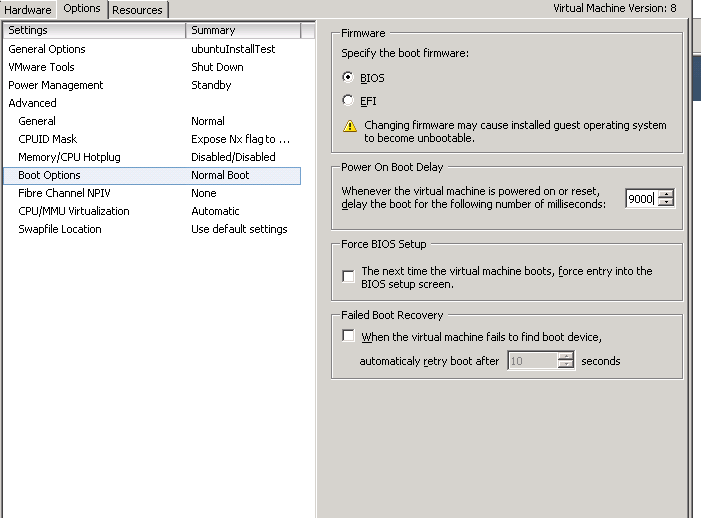Decrease the retry seconds spinner
Screen dimensions: 701x518
[x=566, y=365]
